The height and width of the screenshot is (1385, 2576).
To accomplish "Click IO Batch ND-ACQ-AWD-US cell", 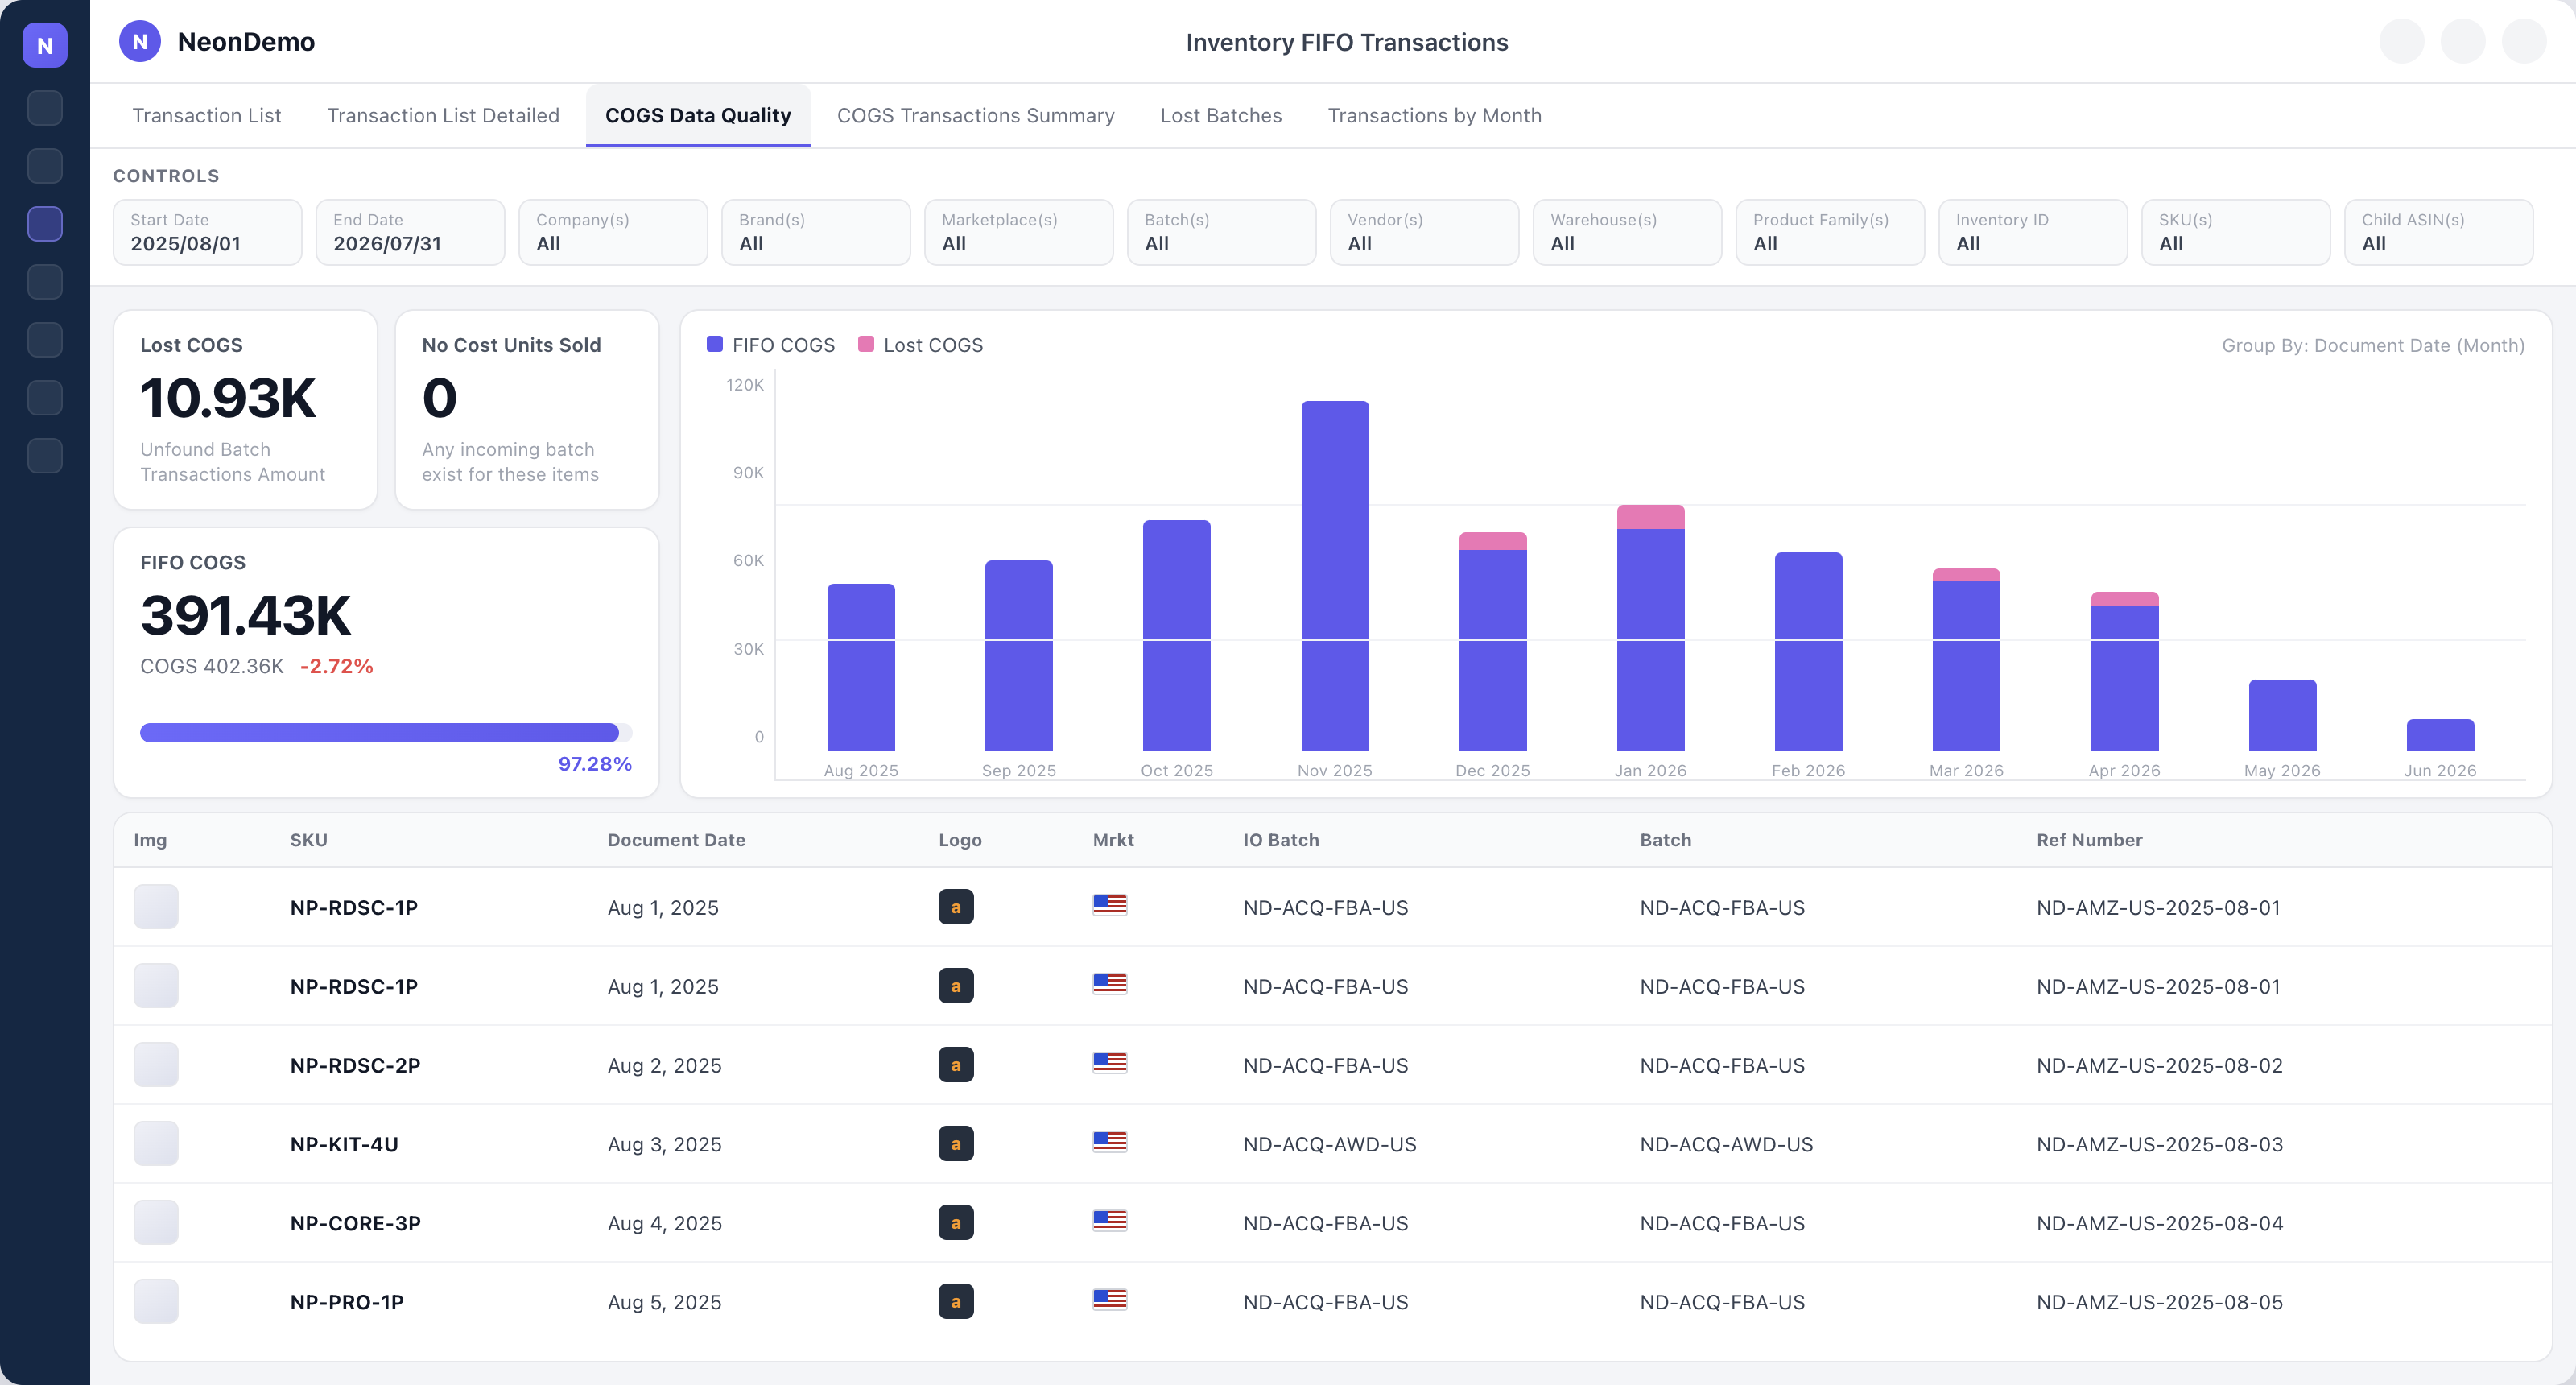I will 1330,1144.
